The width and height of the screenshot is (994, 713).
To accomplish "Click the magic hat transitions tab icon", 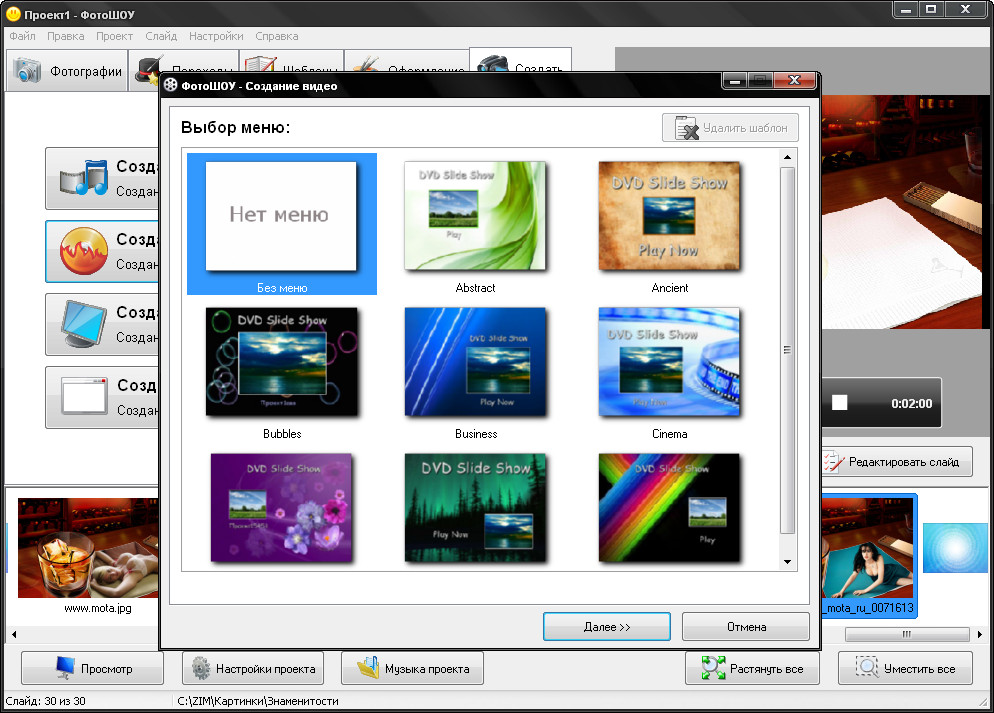I will tap(147, 71).
